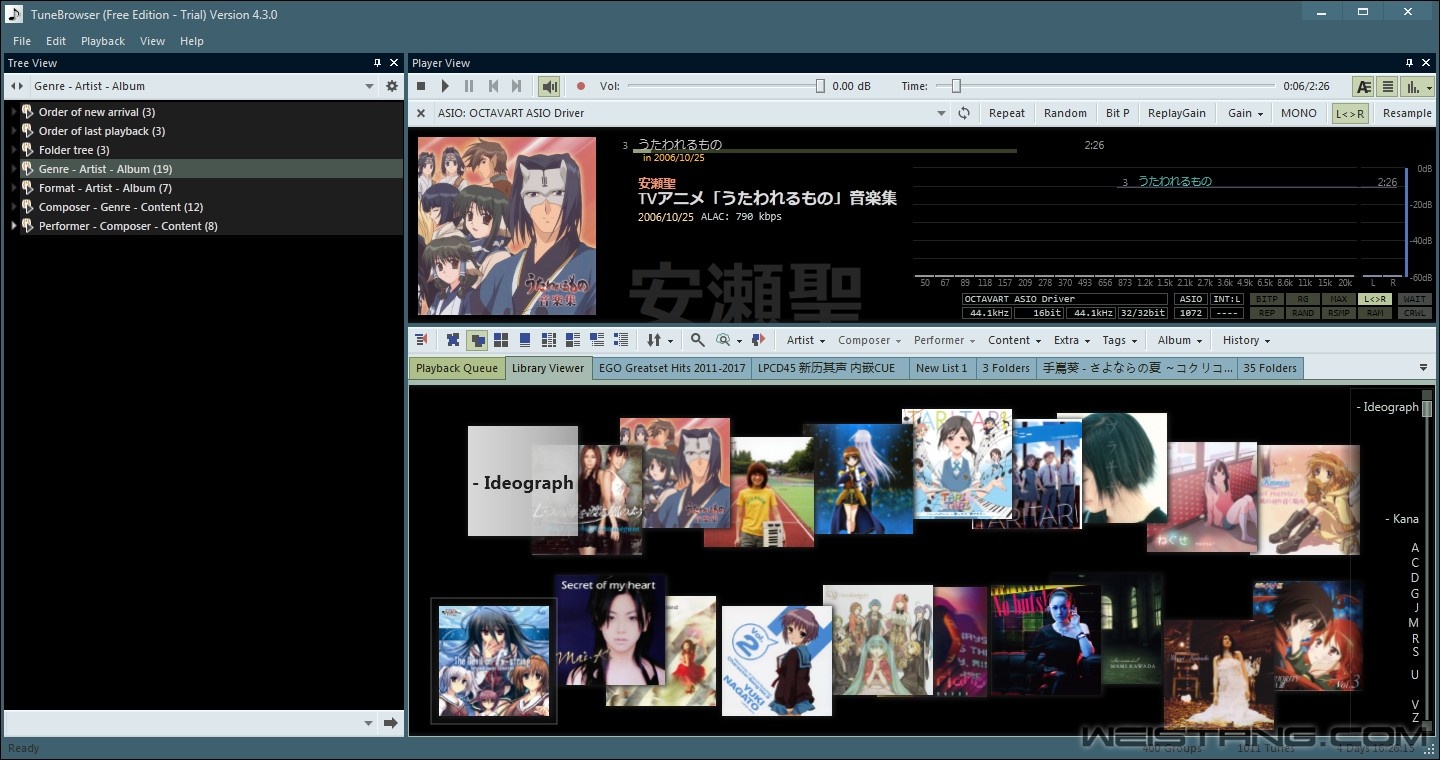Toggle ReplayGain
This screenshot has height=760, width=1440.
click(1176, 113)
